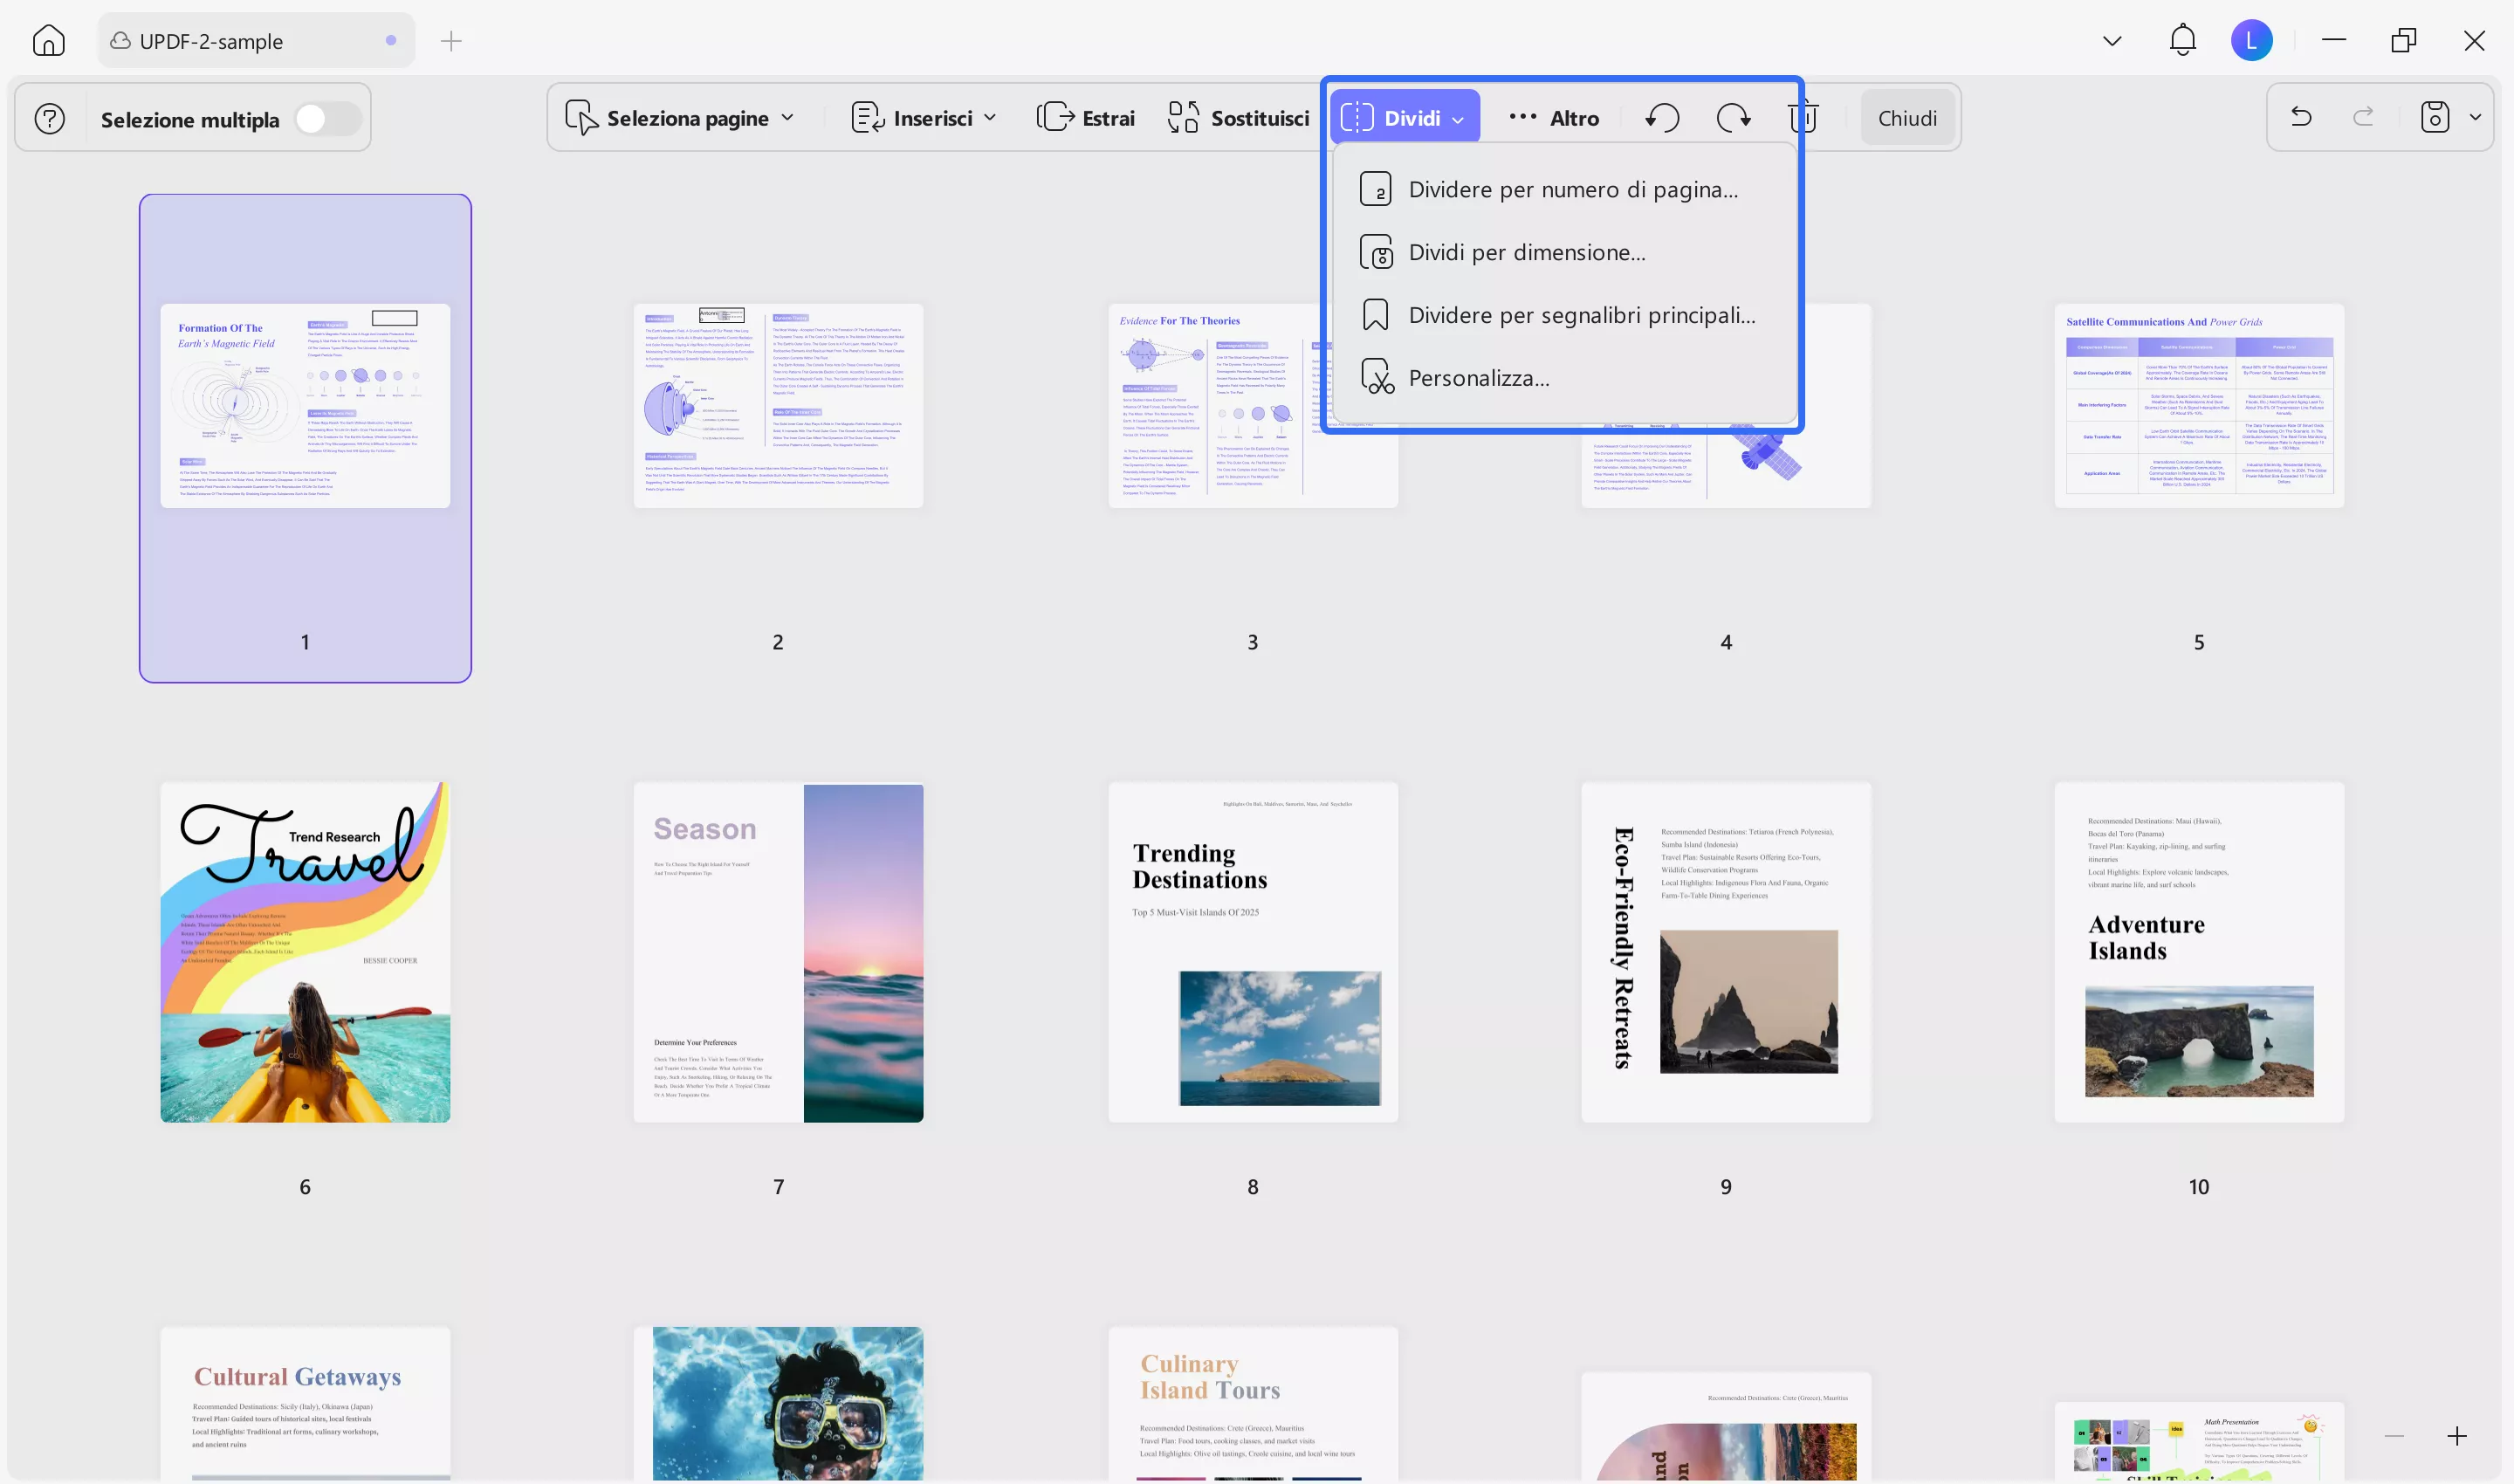The width and height of the screenshot is (2514, 1484).
Task: Toggle the Selezione multipla switch
Action: pyautogui.click(x=328, y=119)
